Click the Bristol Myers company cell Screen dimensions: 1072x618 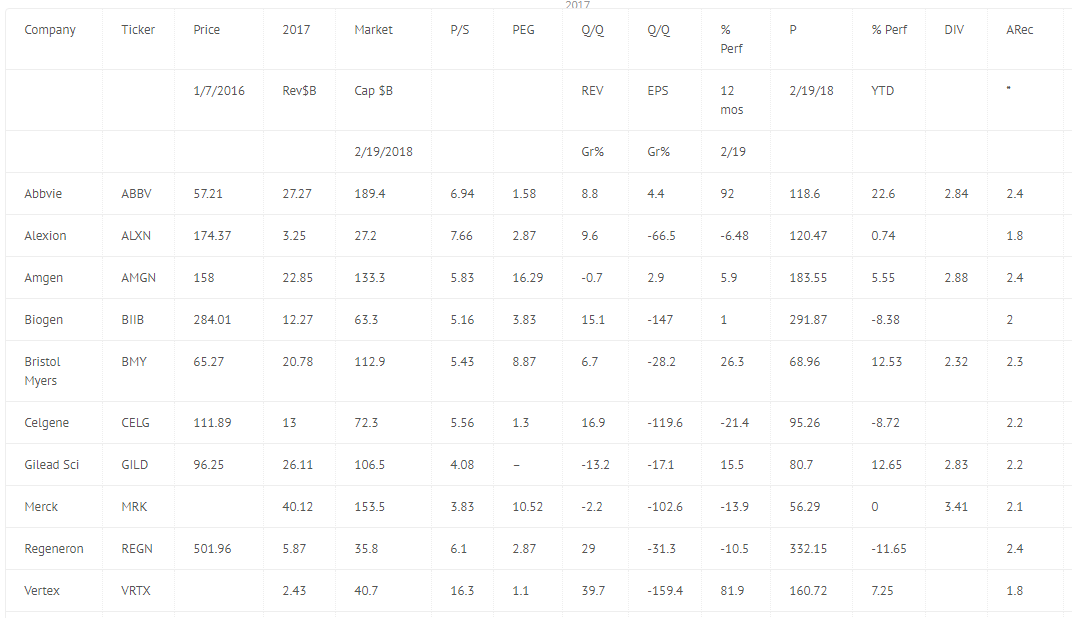[42, 371]
